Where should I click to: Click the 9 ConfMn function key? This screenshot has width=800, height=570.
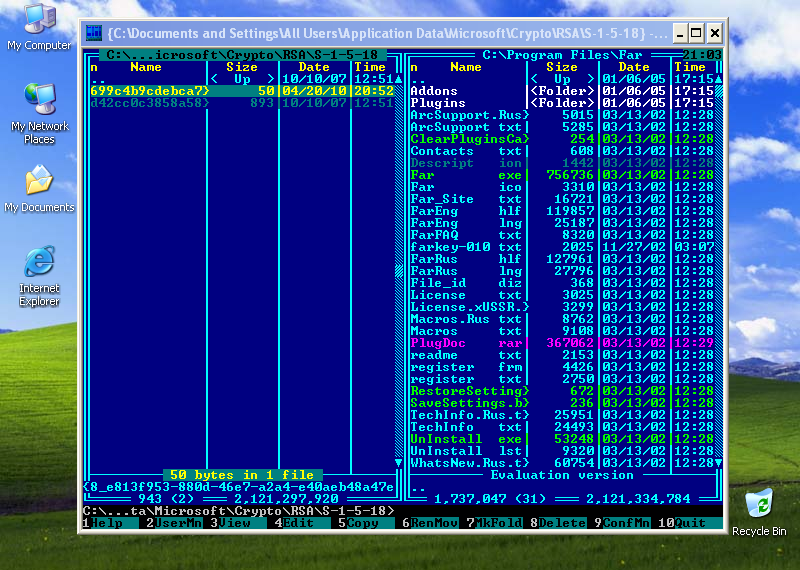coord(622,523)
